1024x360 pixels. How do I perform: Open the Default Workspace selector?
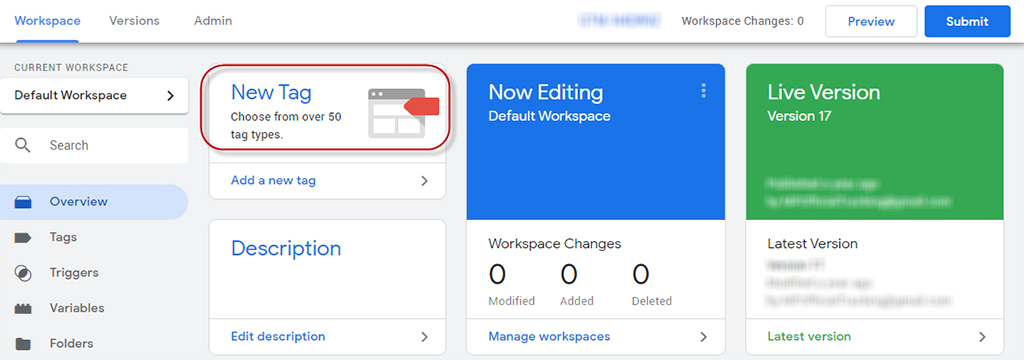point(94,95)
